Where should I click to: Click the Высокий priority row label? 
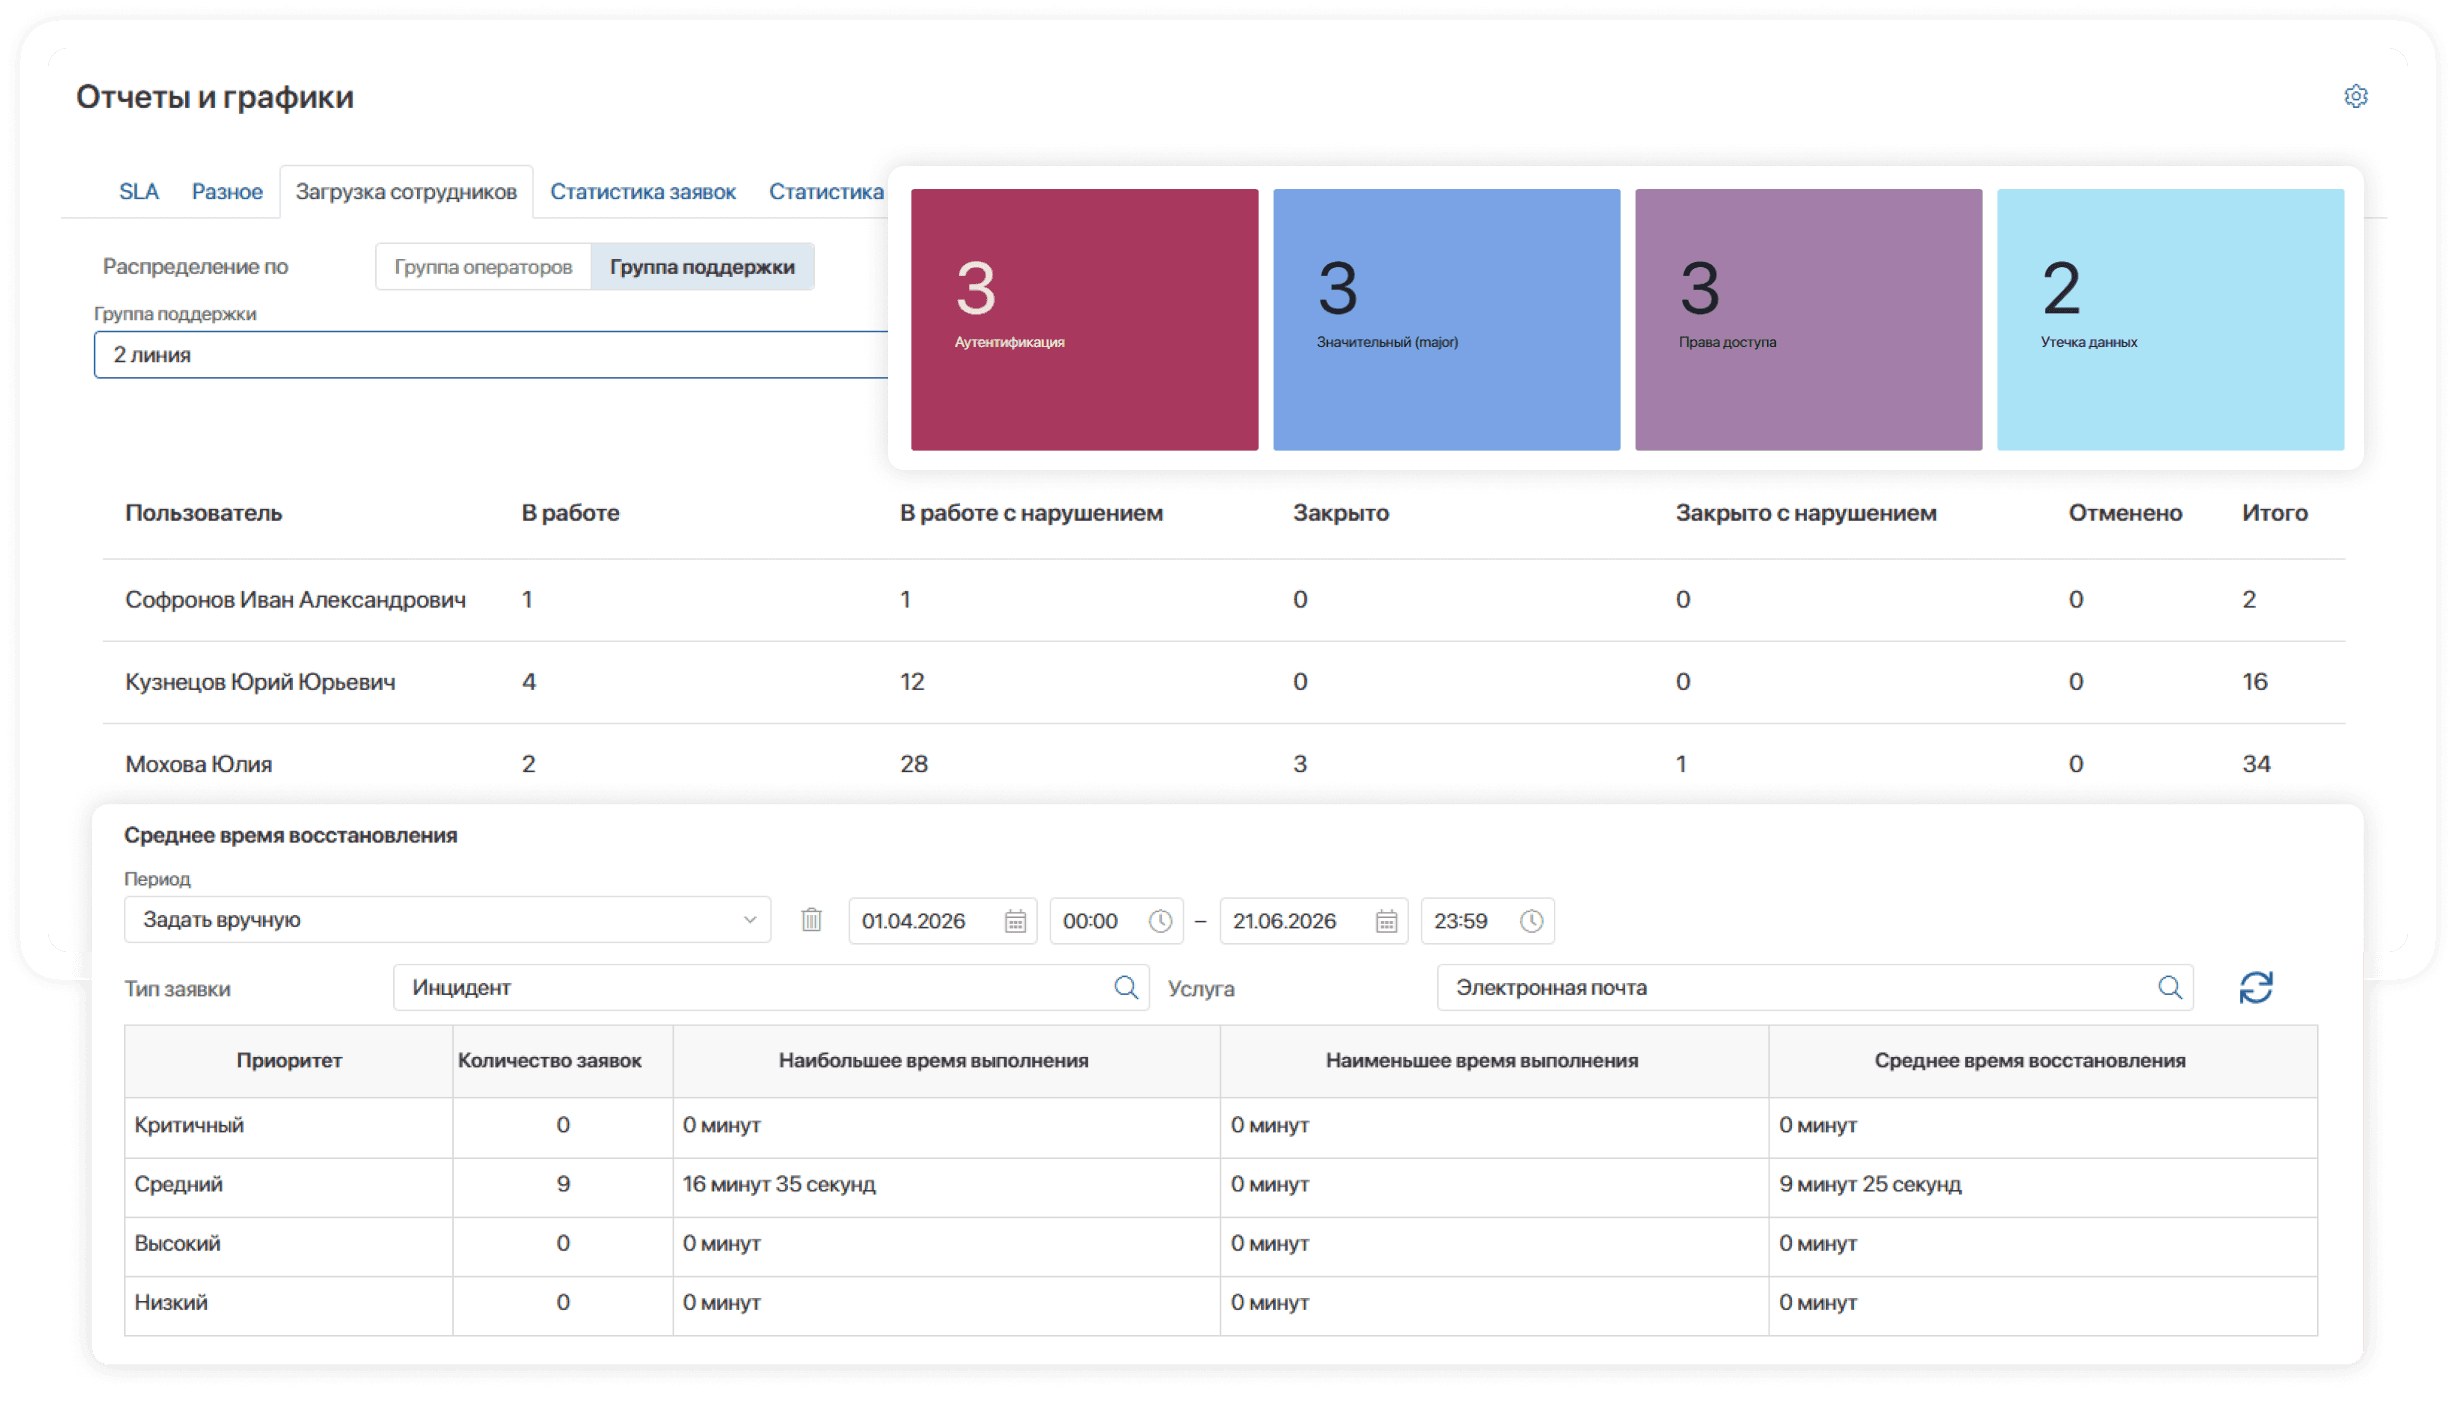[x=177, y=1243]
